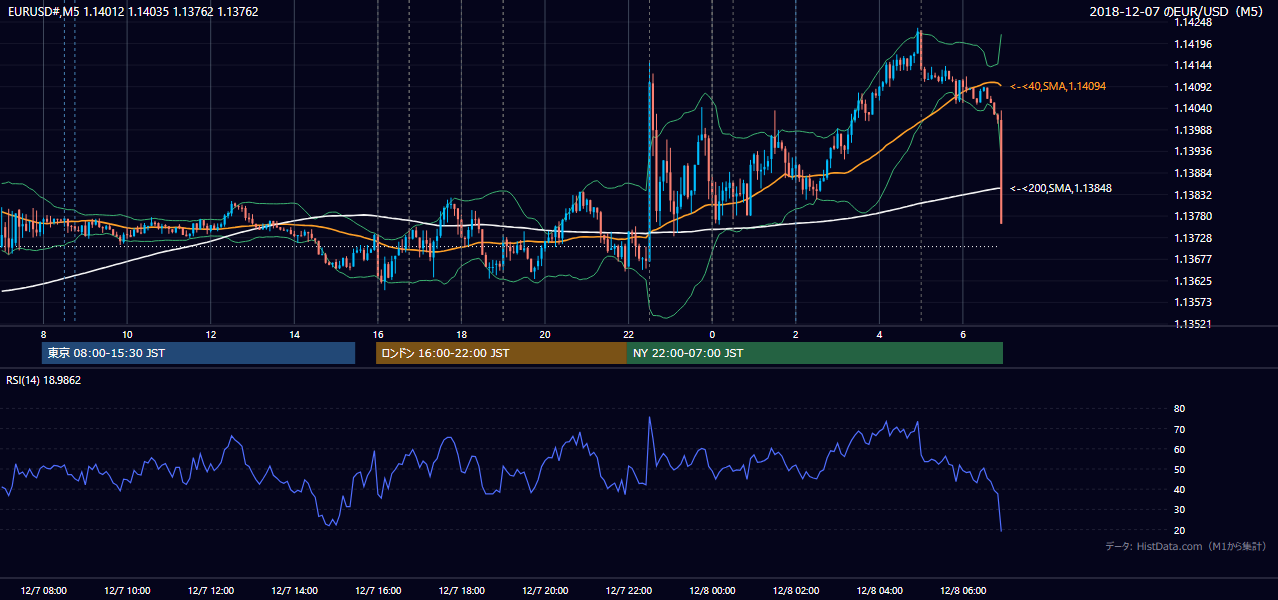Click RSI scale value 40
Image resolution: width=1278 pixels, height=600 pixels.
tap(1179, 489)
